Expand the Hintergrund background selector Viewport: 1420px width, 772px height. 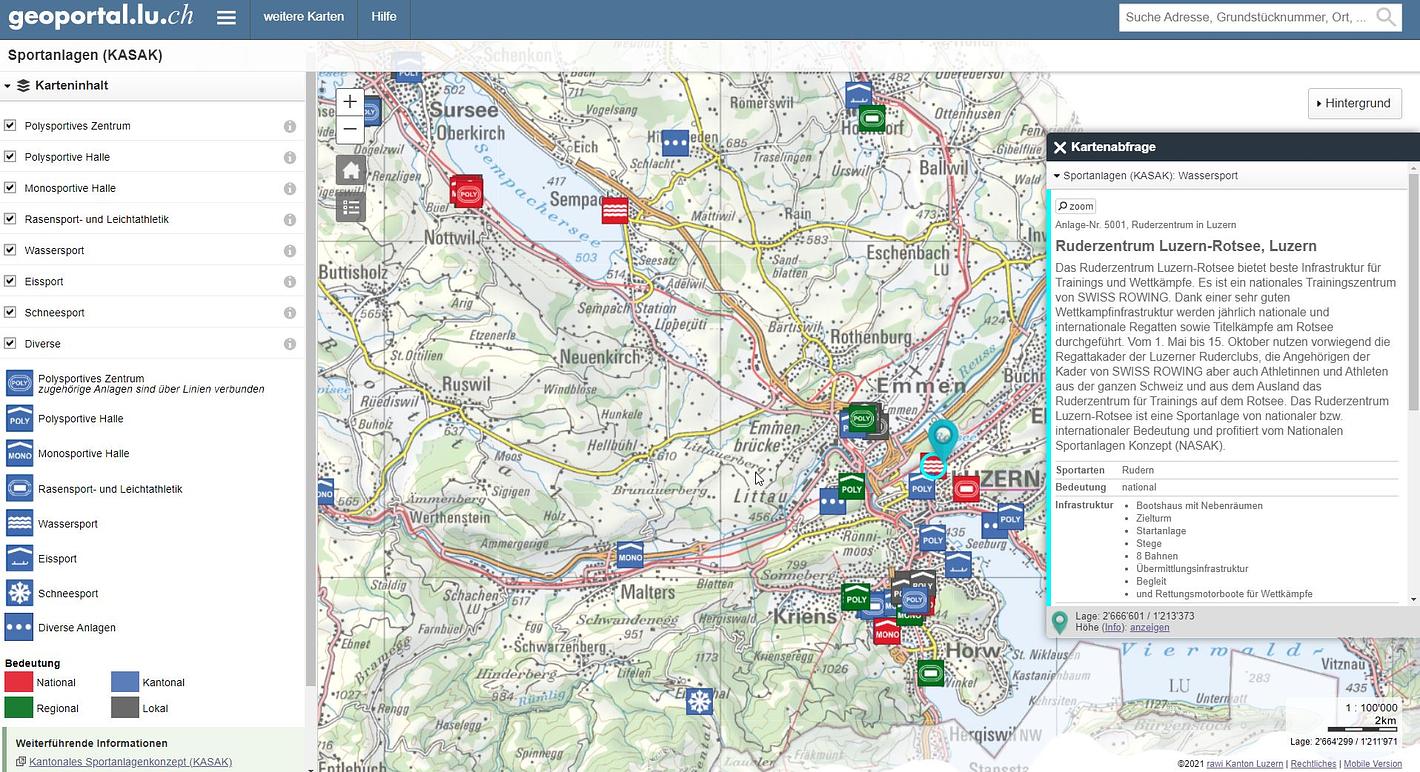coord(1354,103)
